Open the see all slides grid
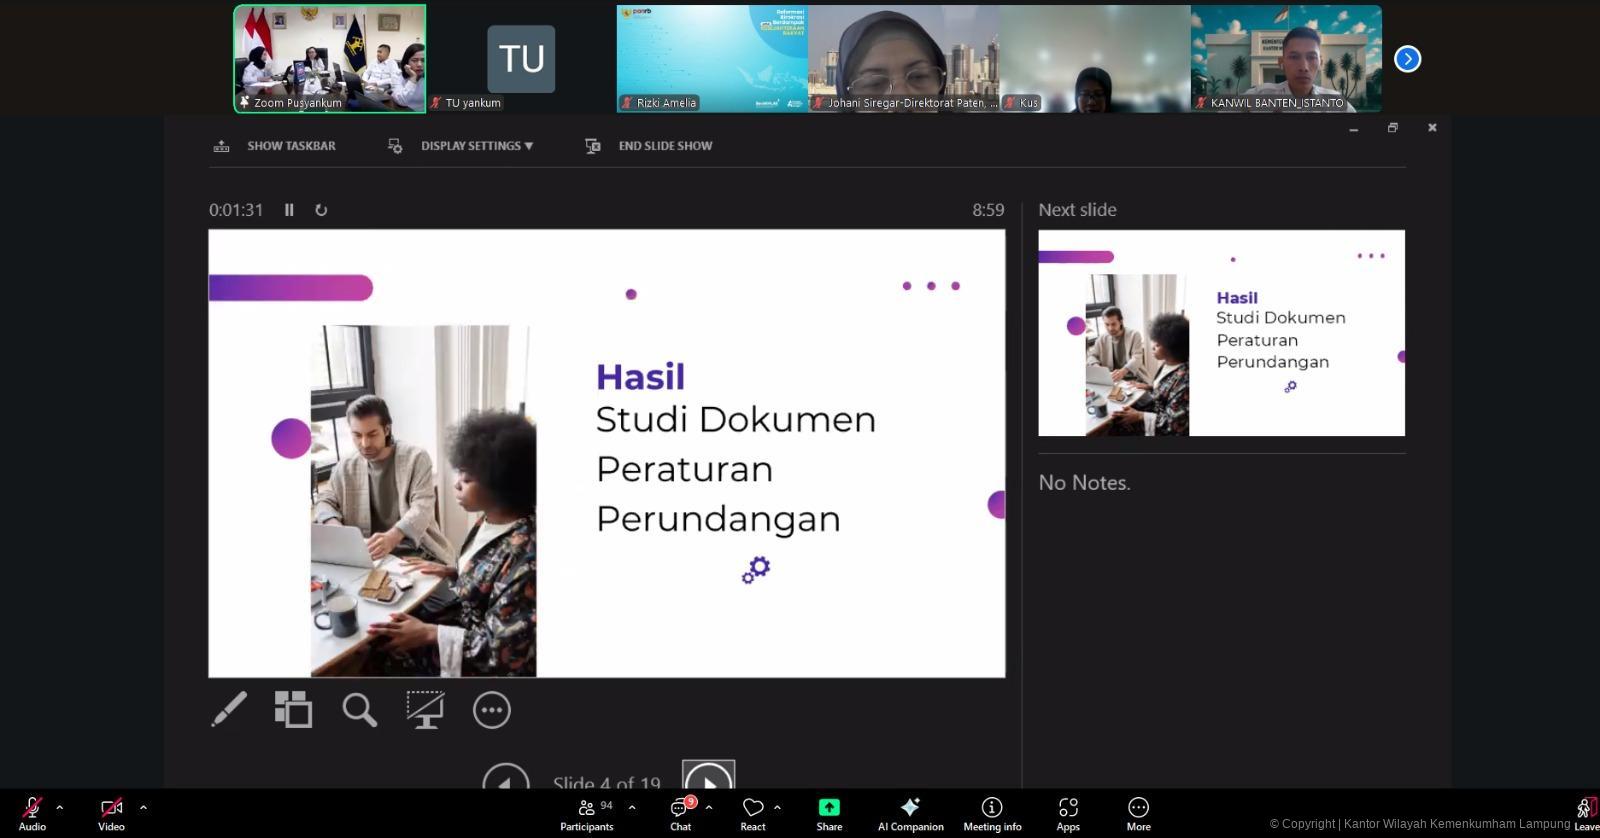 tap(293, 710)
